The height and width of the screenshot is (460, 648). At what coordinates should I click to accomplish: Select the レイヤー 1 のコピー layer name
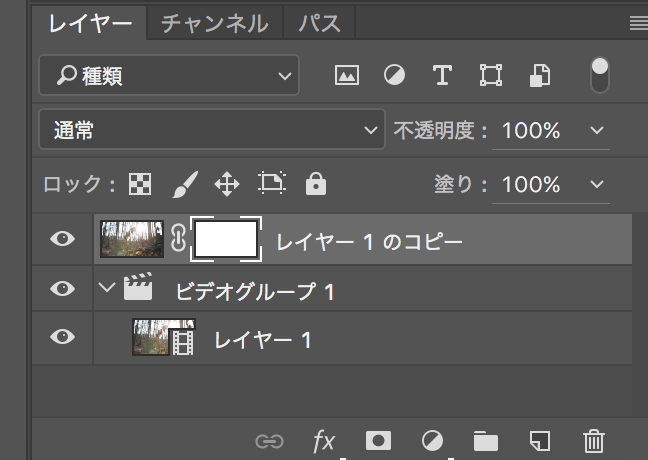369,241
